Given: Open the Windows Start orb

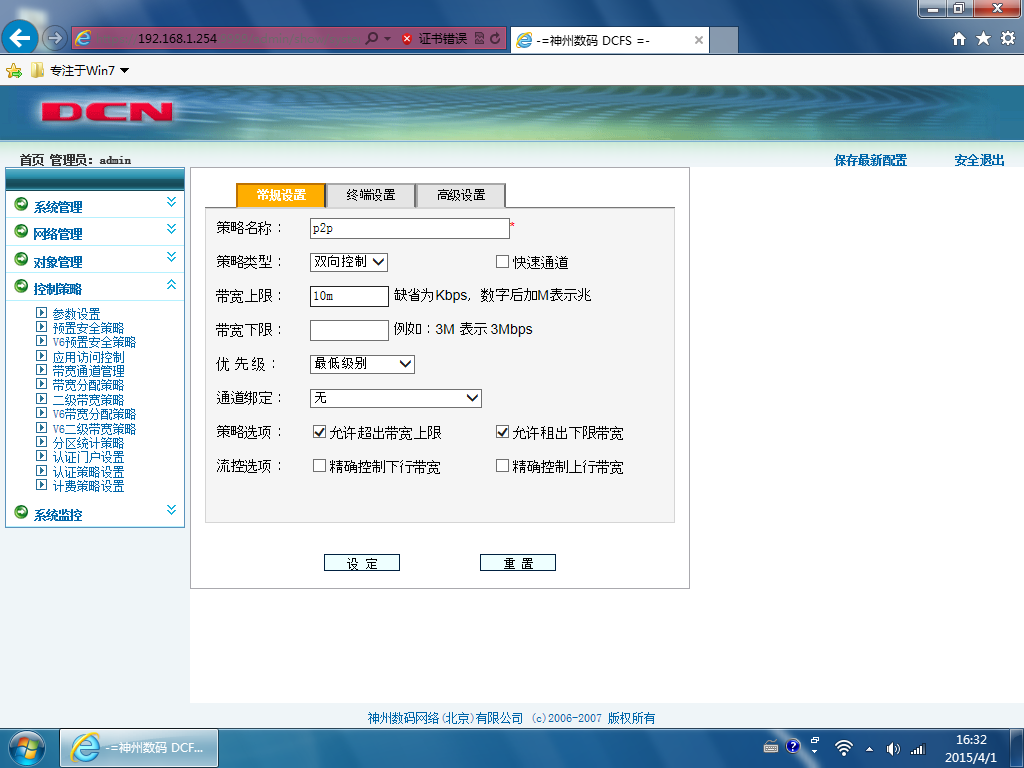Looking at the screenshot, I should 27,748.
